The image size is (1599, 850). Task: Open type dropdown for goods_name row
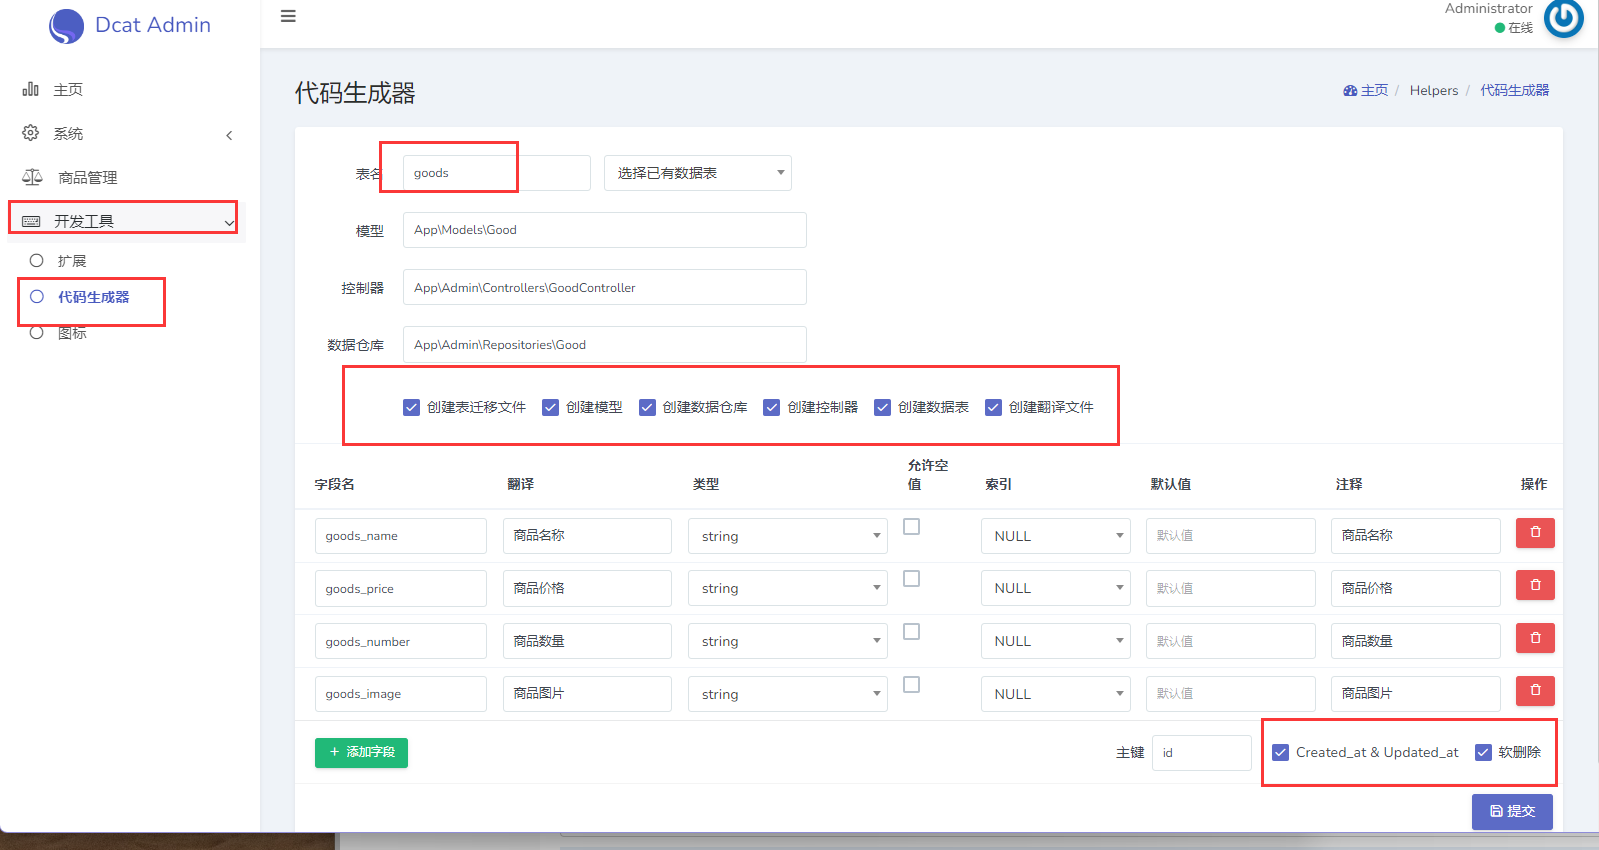788,536
